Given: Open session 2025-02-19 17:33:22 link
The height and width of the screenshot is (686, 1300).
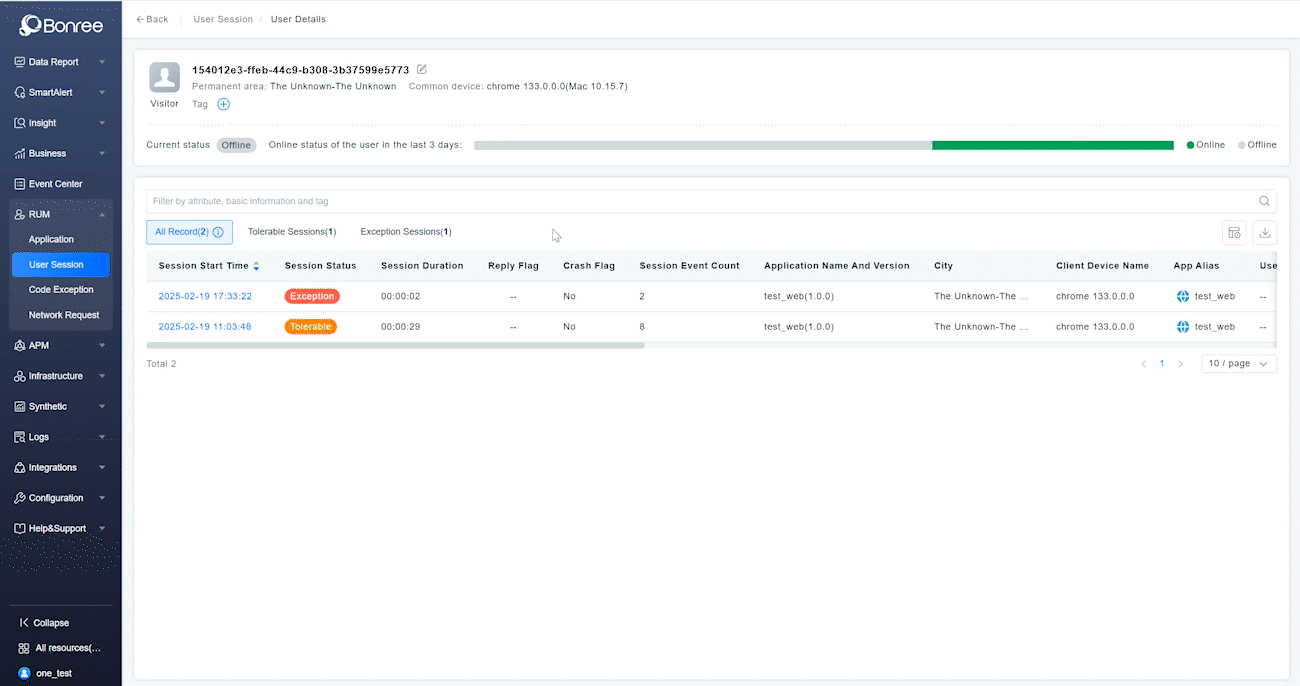Looking at the screenshot, I should (205, 296).
